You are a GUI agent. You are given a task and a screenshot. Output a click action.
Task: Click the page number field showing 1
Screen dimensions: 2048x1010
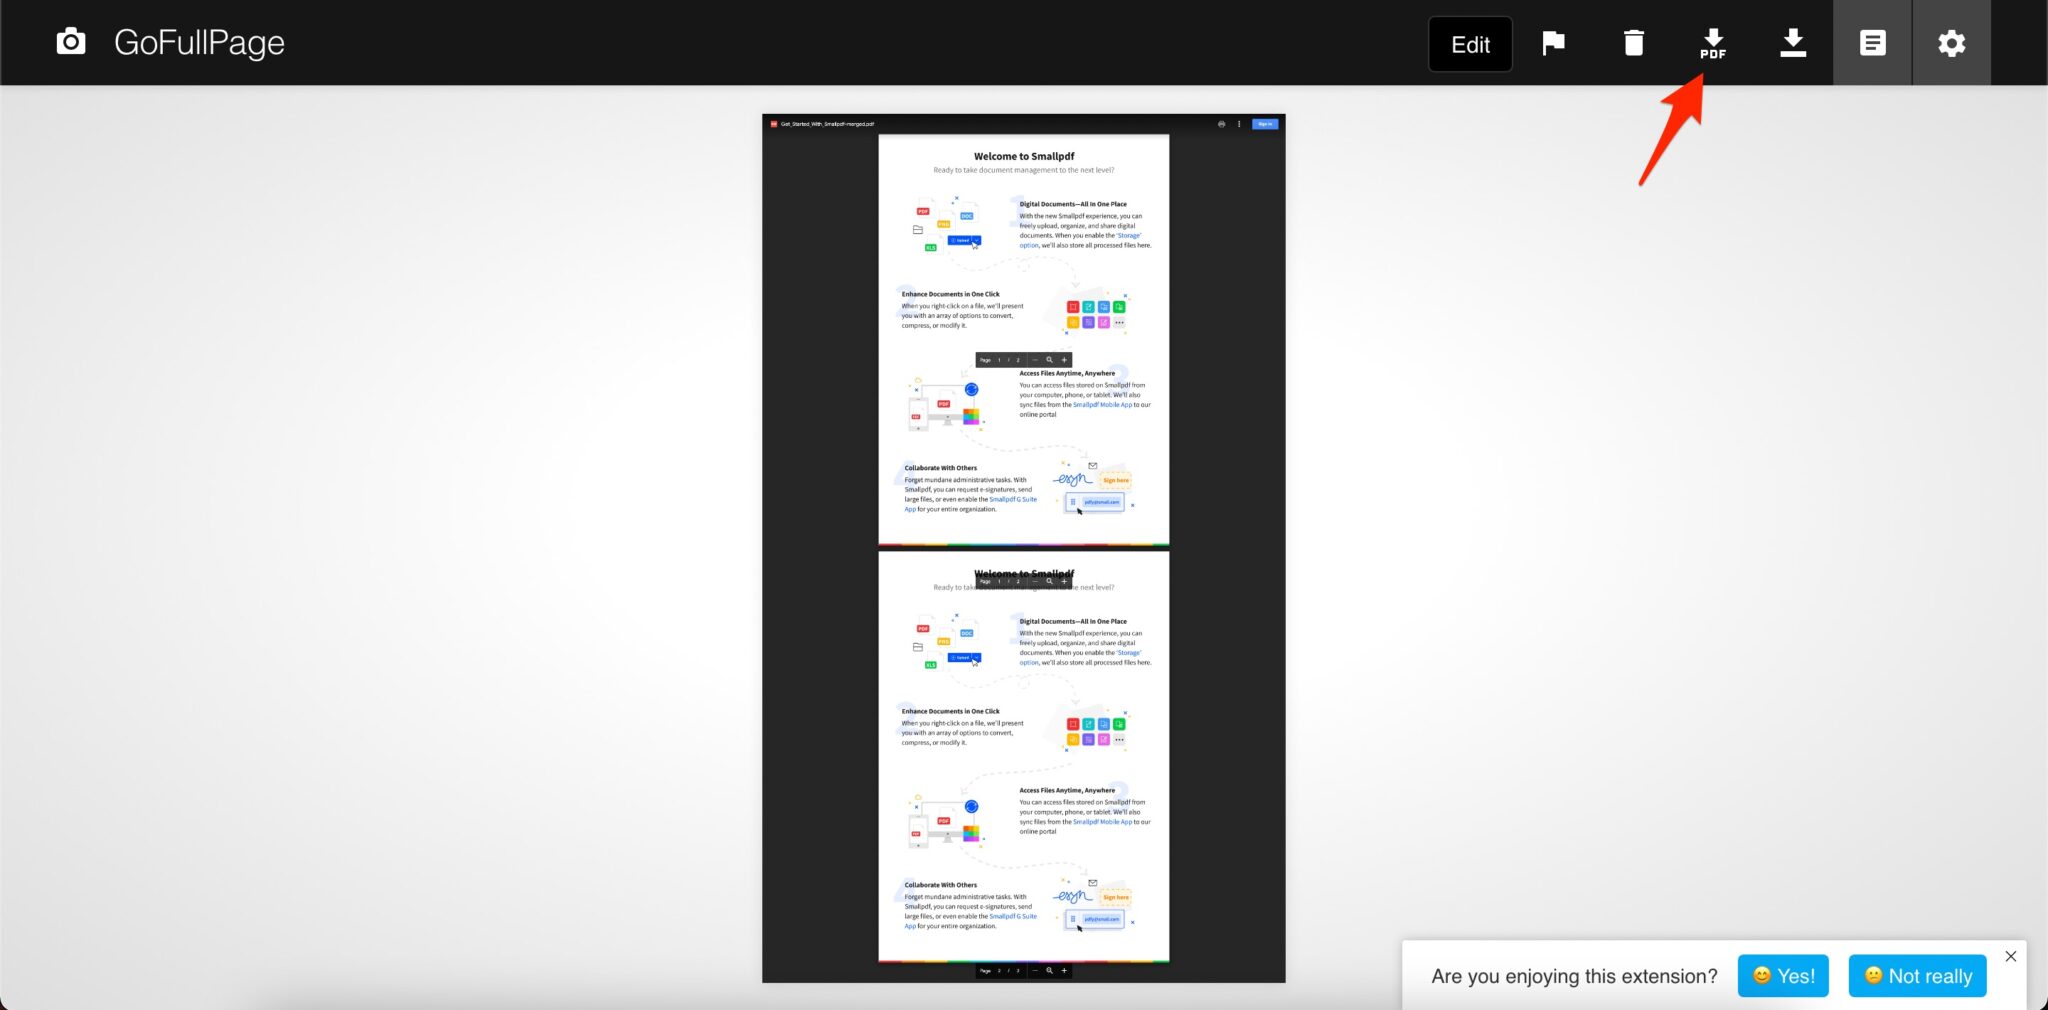pyautogui.click(x=999, y=360)
